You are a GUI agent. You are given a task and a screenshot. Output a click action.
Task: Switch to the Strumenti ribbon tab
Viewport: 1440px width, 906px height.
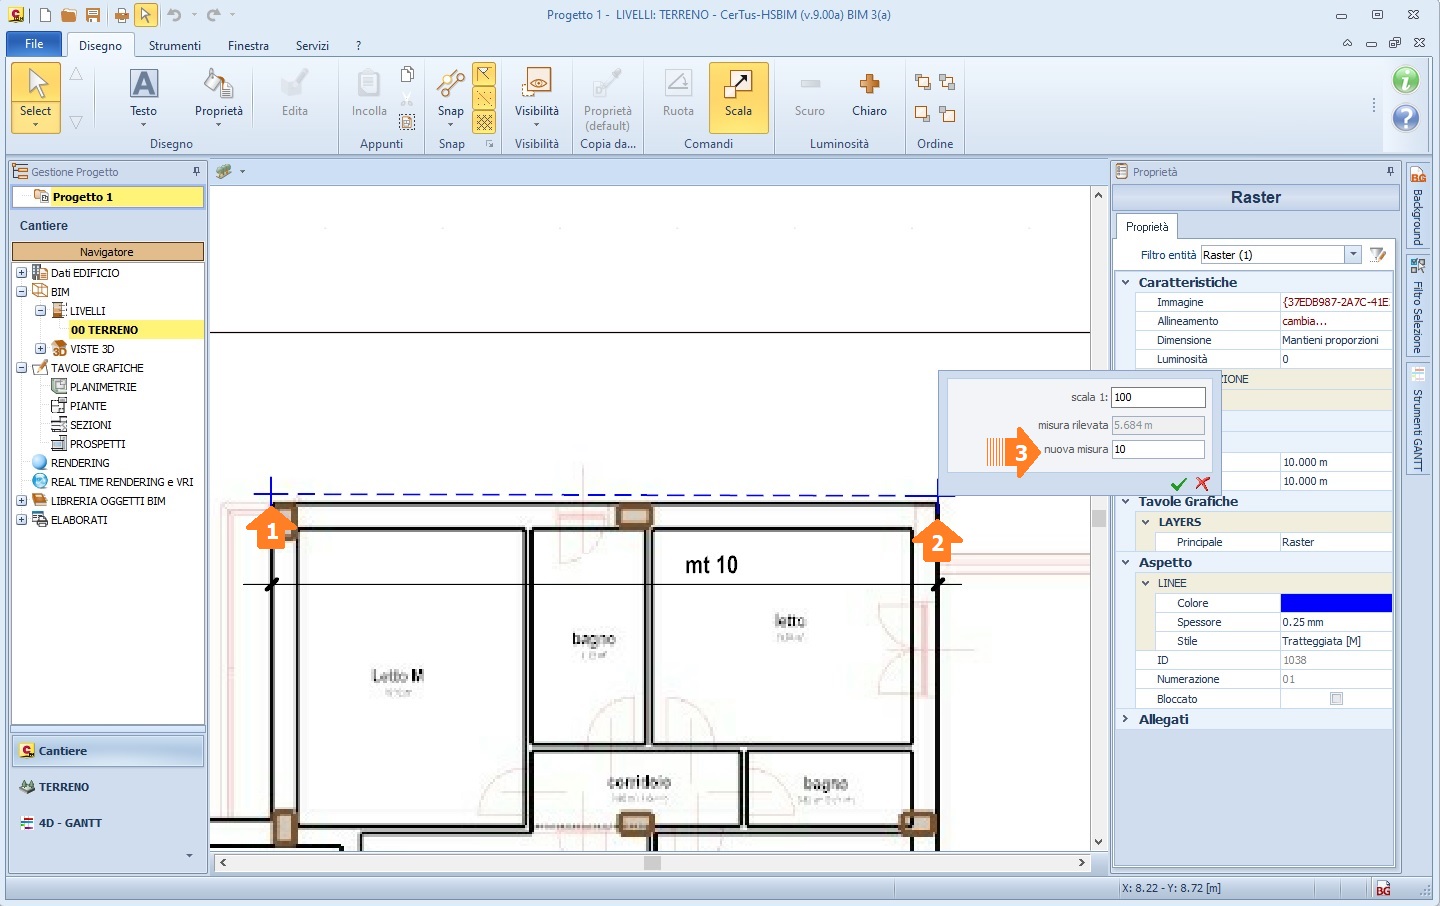(175, 46)
